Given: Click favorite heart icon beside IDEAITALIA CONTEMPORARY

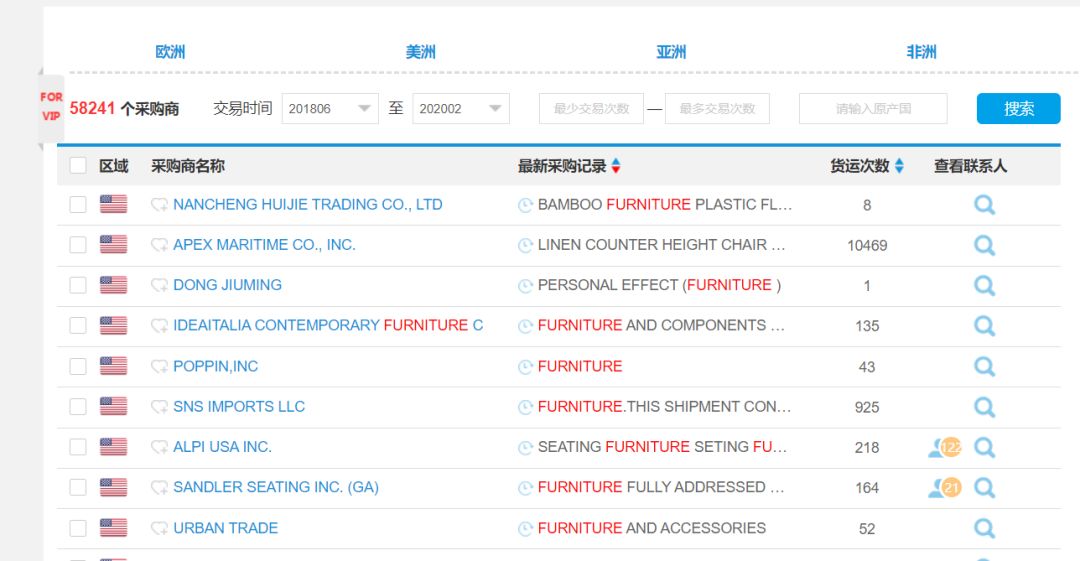Looking at the screenshot, I should tap(159, 325).
